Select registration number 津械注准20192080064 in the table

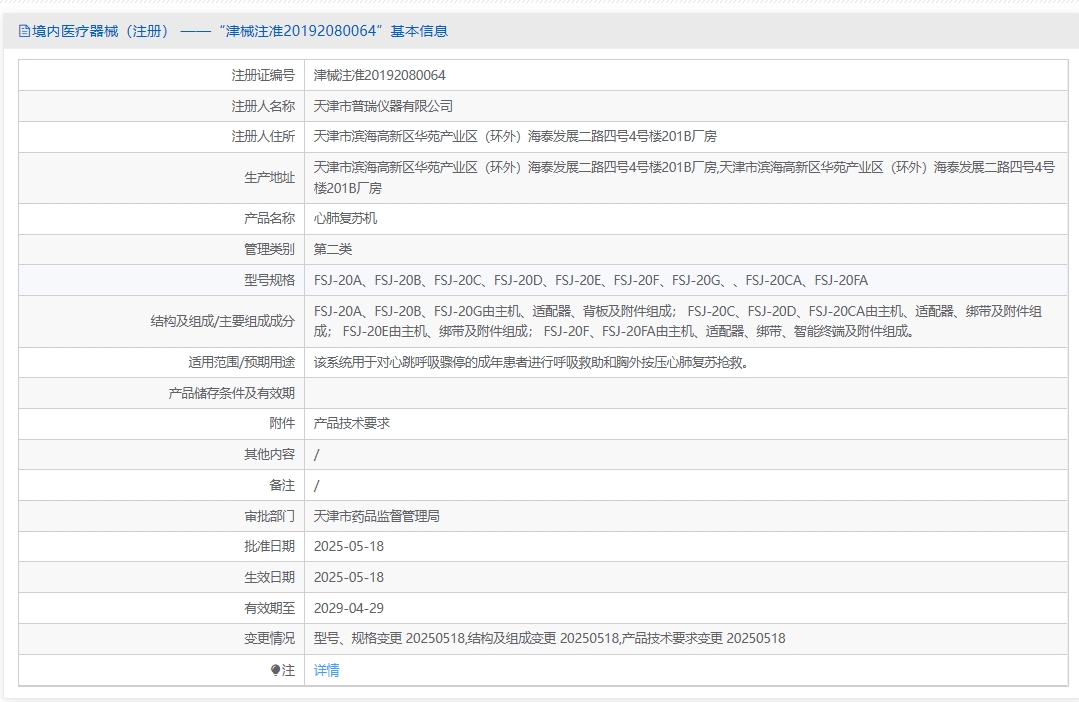pyautogui.click(x=380, y=75)
